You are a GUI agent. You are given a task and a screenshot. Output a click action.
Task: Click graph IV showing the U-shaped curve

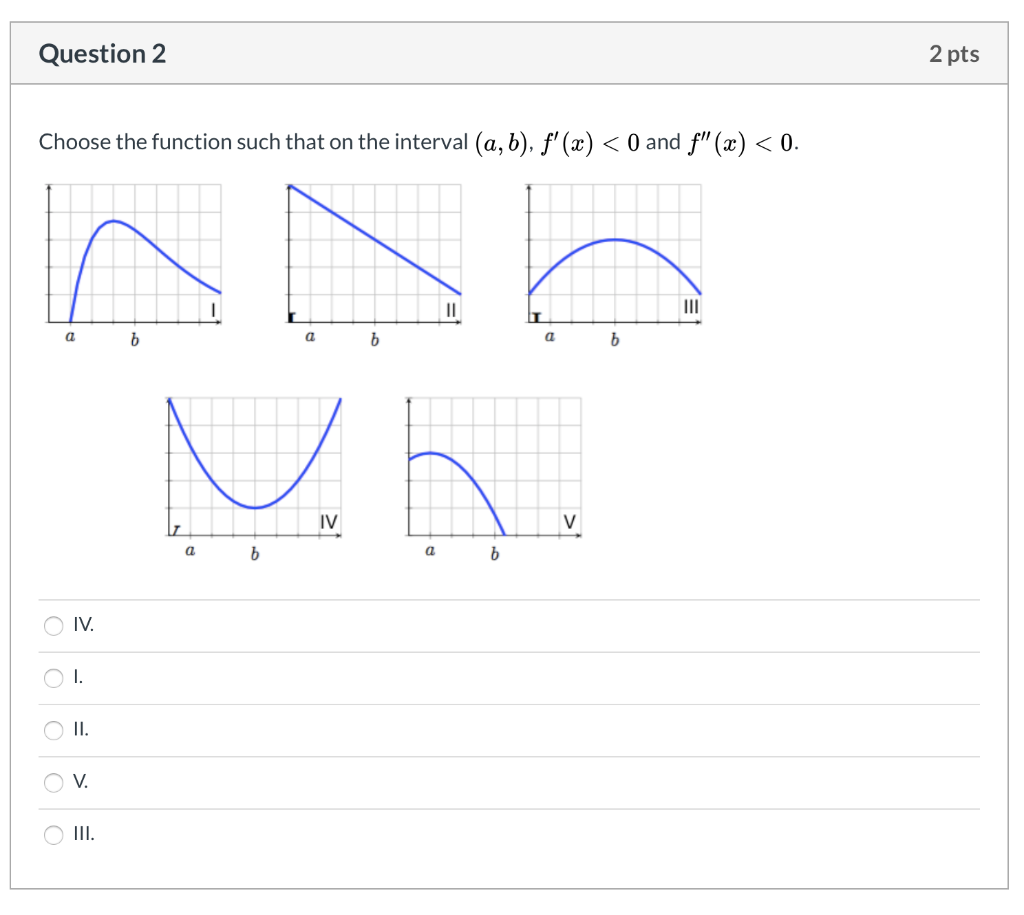(253, 465)
